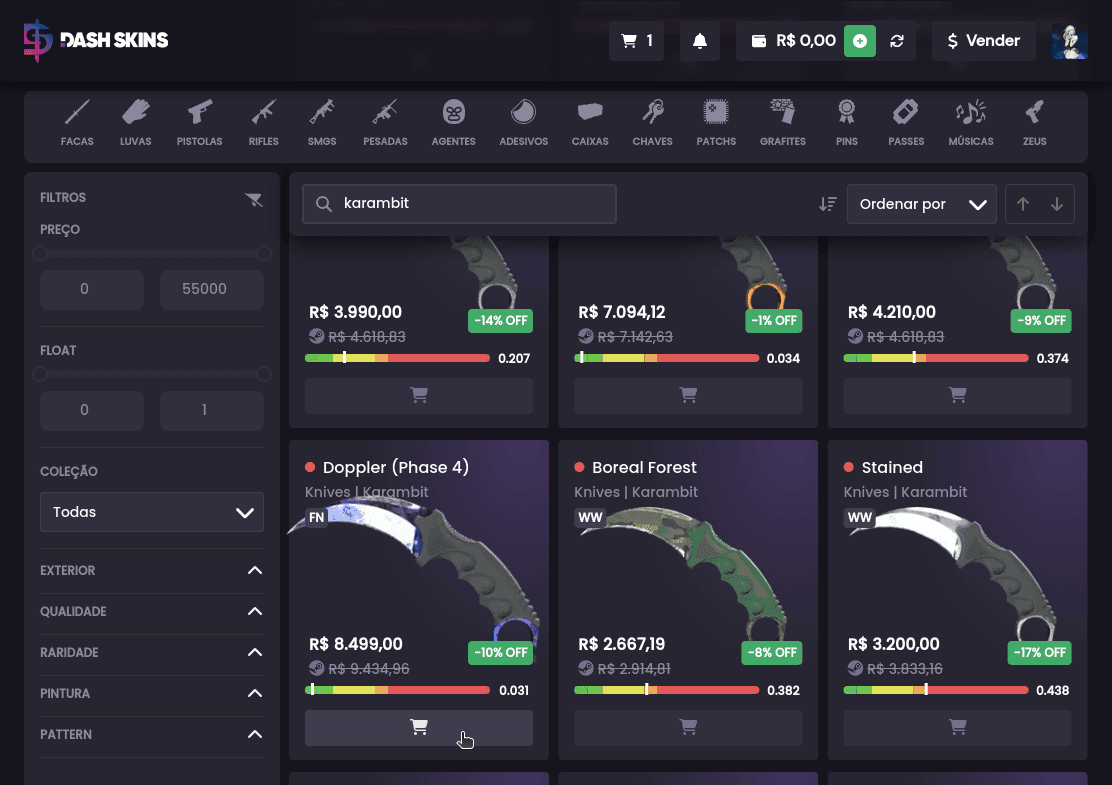Add Doppler (Phase 4) karambit to cart
This screenshot has height=785, width=1112.
pos(418,728)
